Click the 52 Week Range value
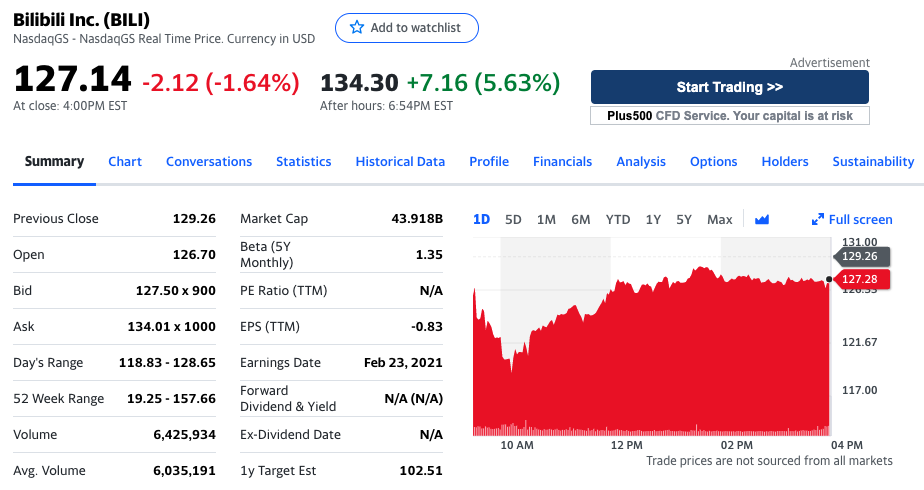The height and width of the screenshot is (490, 924). [171, 399]
